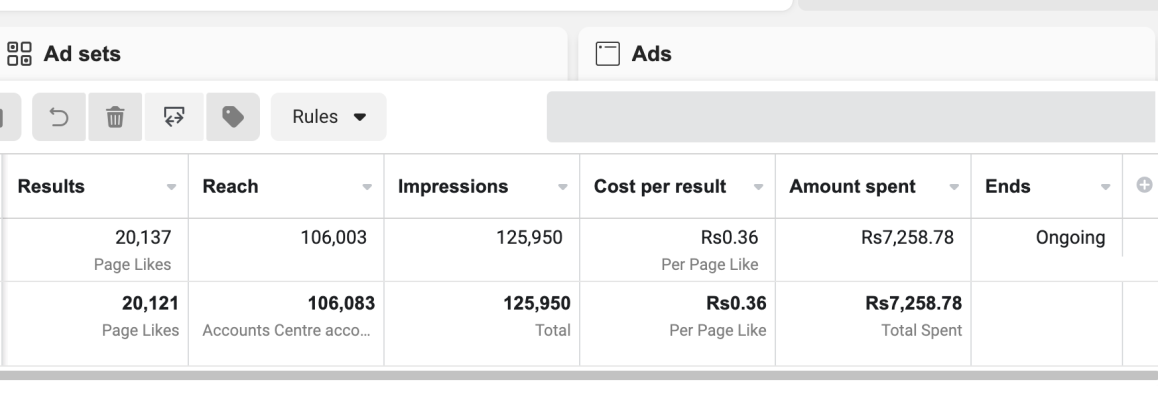
Task: Open Cost per result dropdown arrow
Action: pyautogui.click(x=758, y=187)
